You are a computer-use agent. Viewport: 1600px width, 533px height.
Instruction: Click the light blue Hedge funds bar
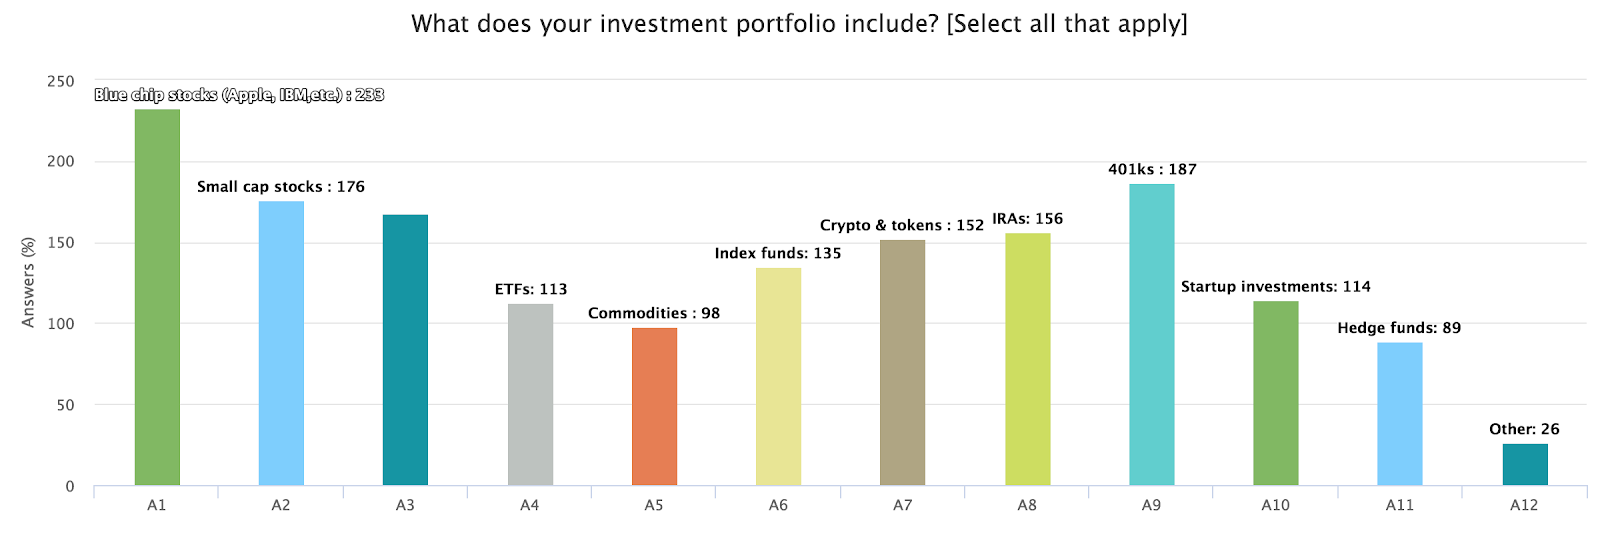1399,414
